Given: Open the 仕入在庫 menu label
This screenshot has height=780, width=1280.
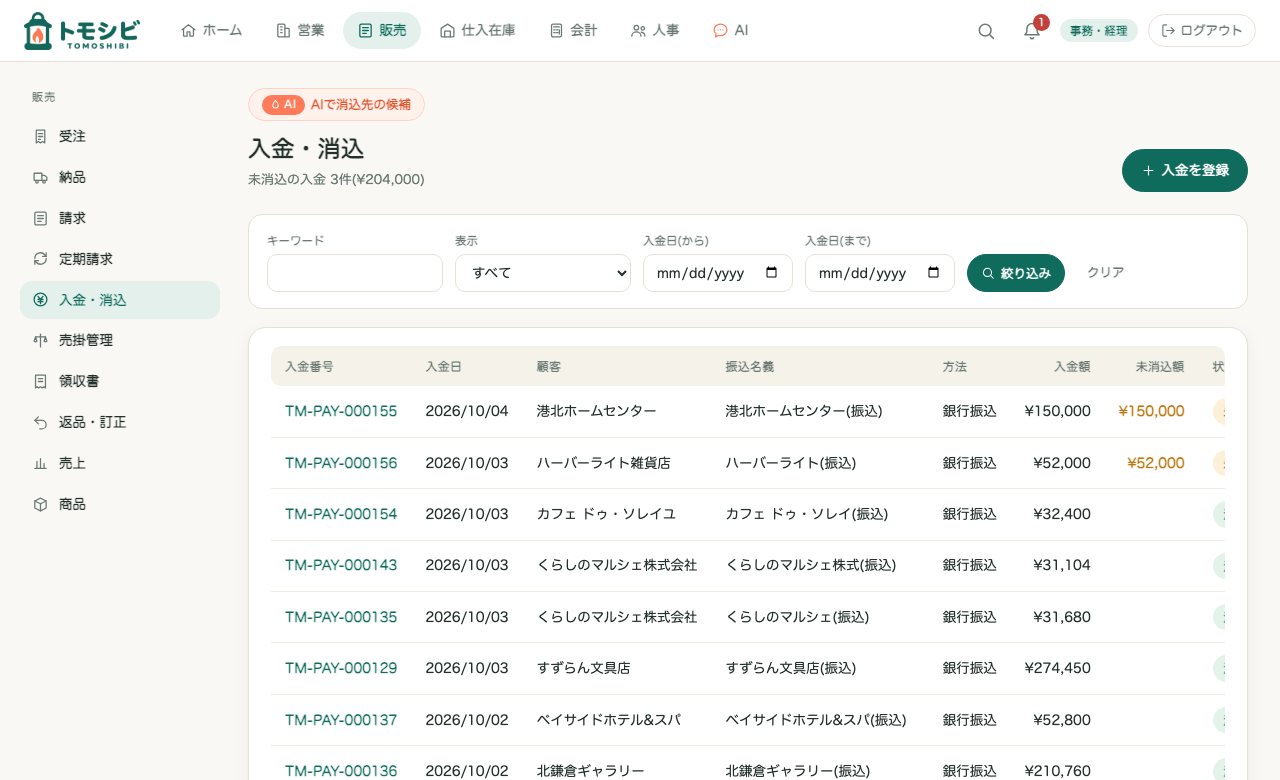Looking at the screenshot, I should click(x=488, y=31).
